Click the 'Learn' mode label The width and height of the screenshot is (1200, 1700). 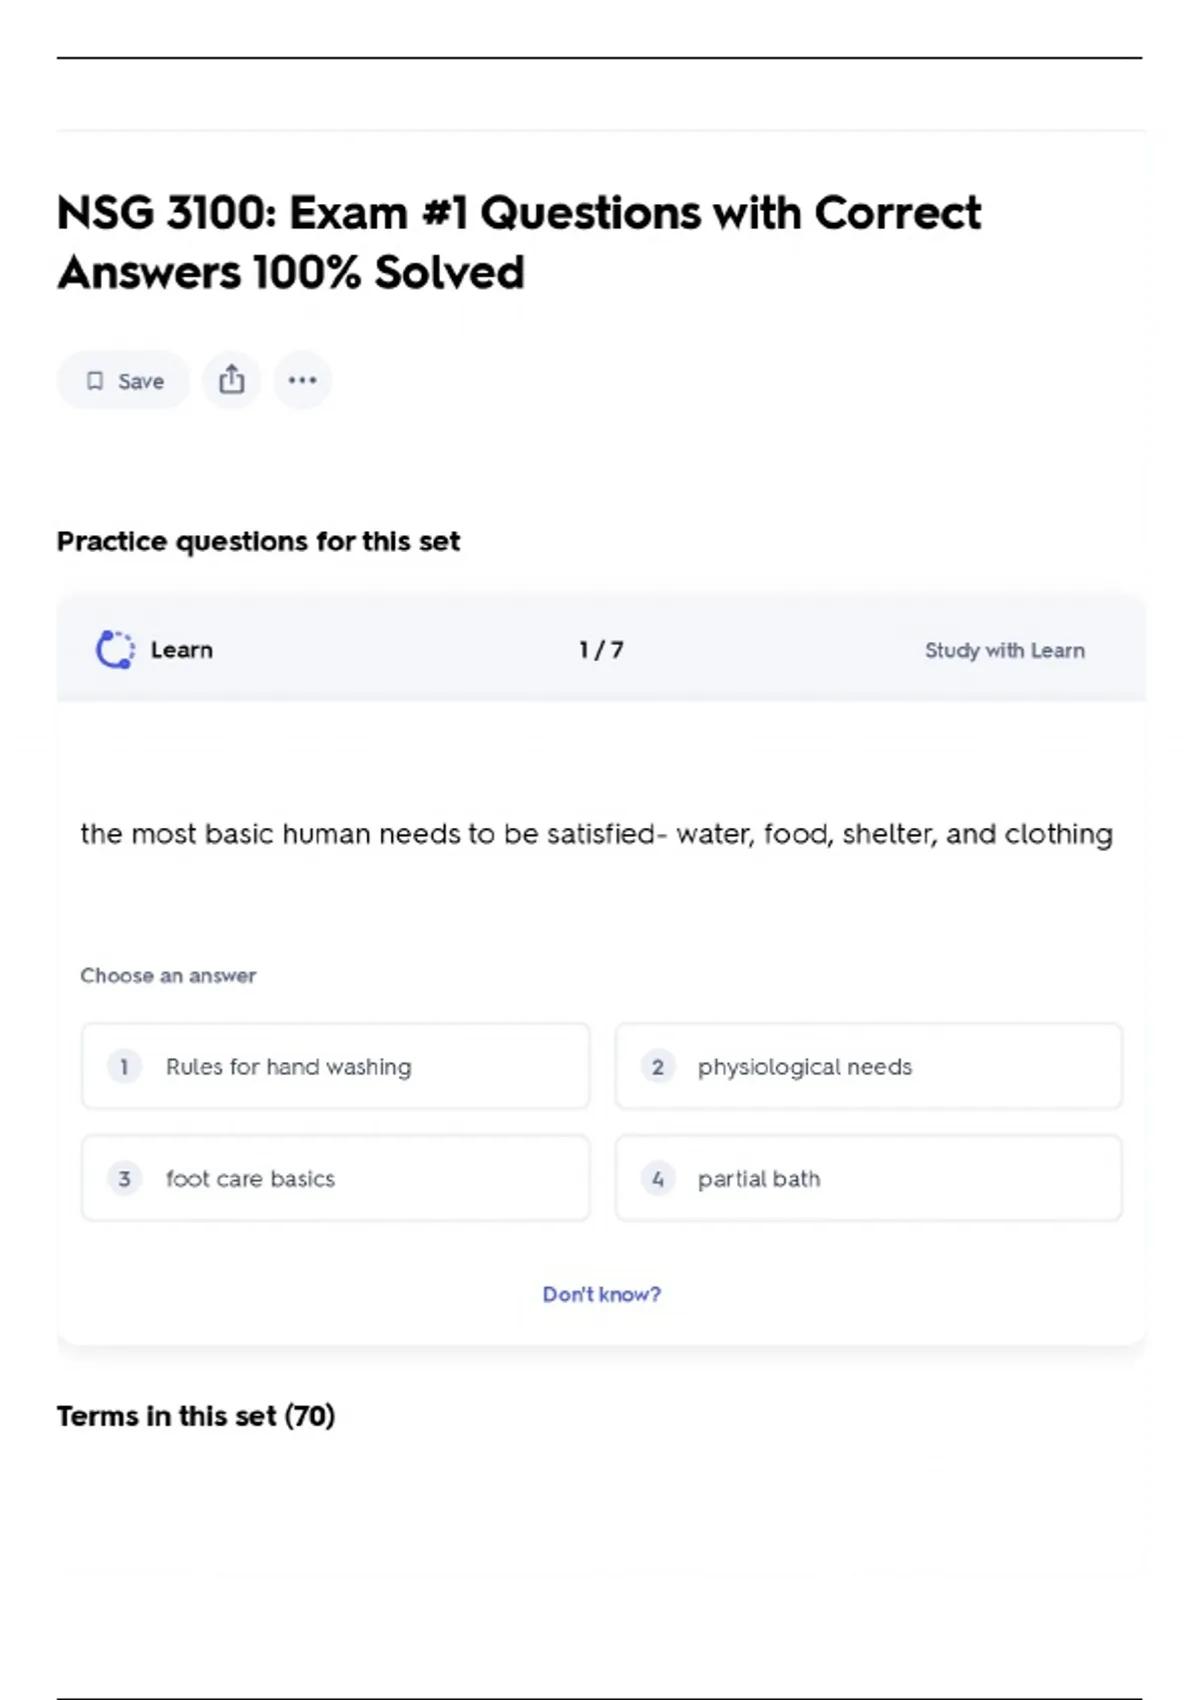pos(182,650)
